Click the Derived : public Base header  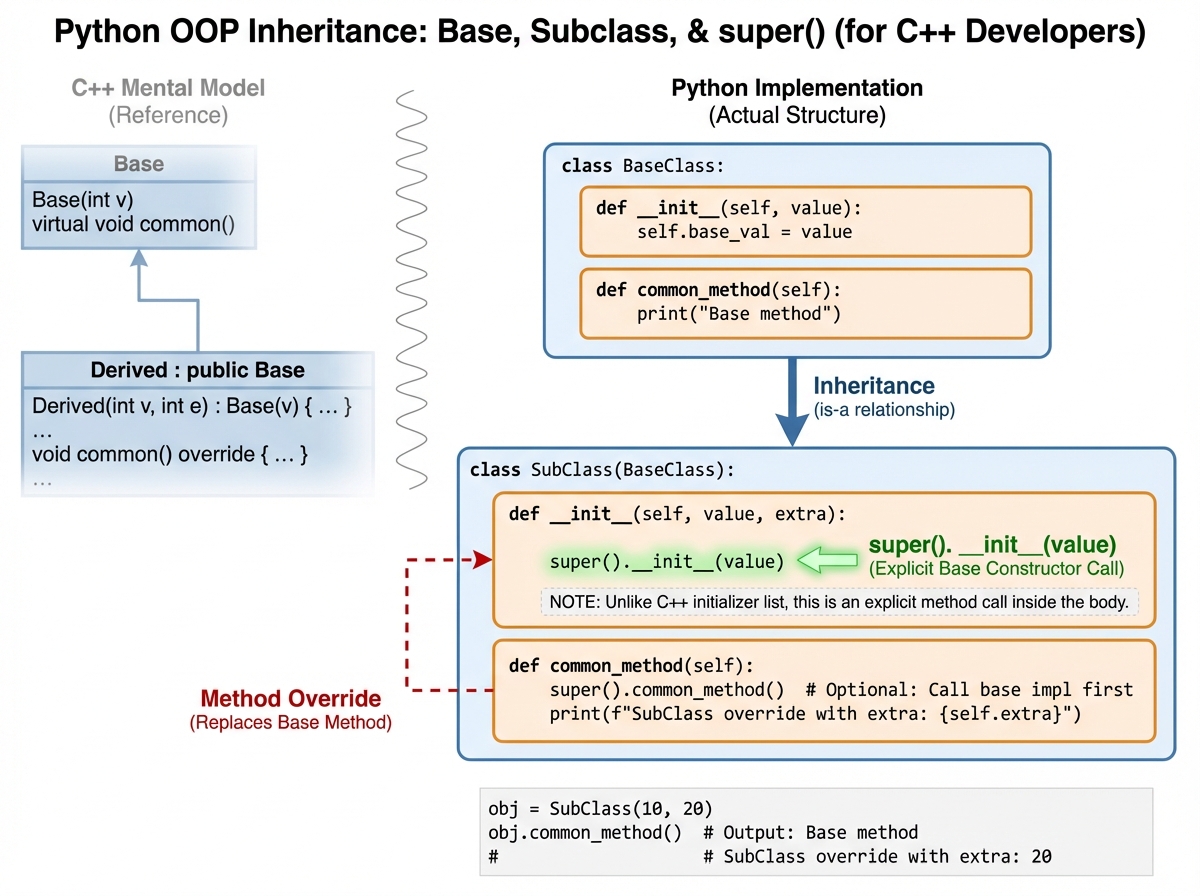(196, 370)
